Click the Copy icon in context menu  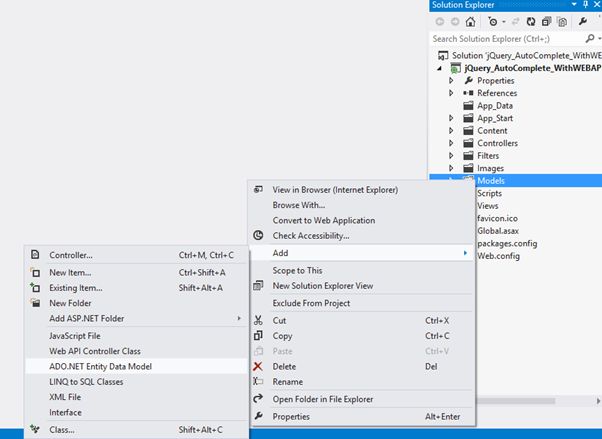[x=258, y=336]
